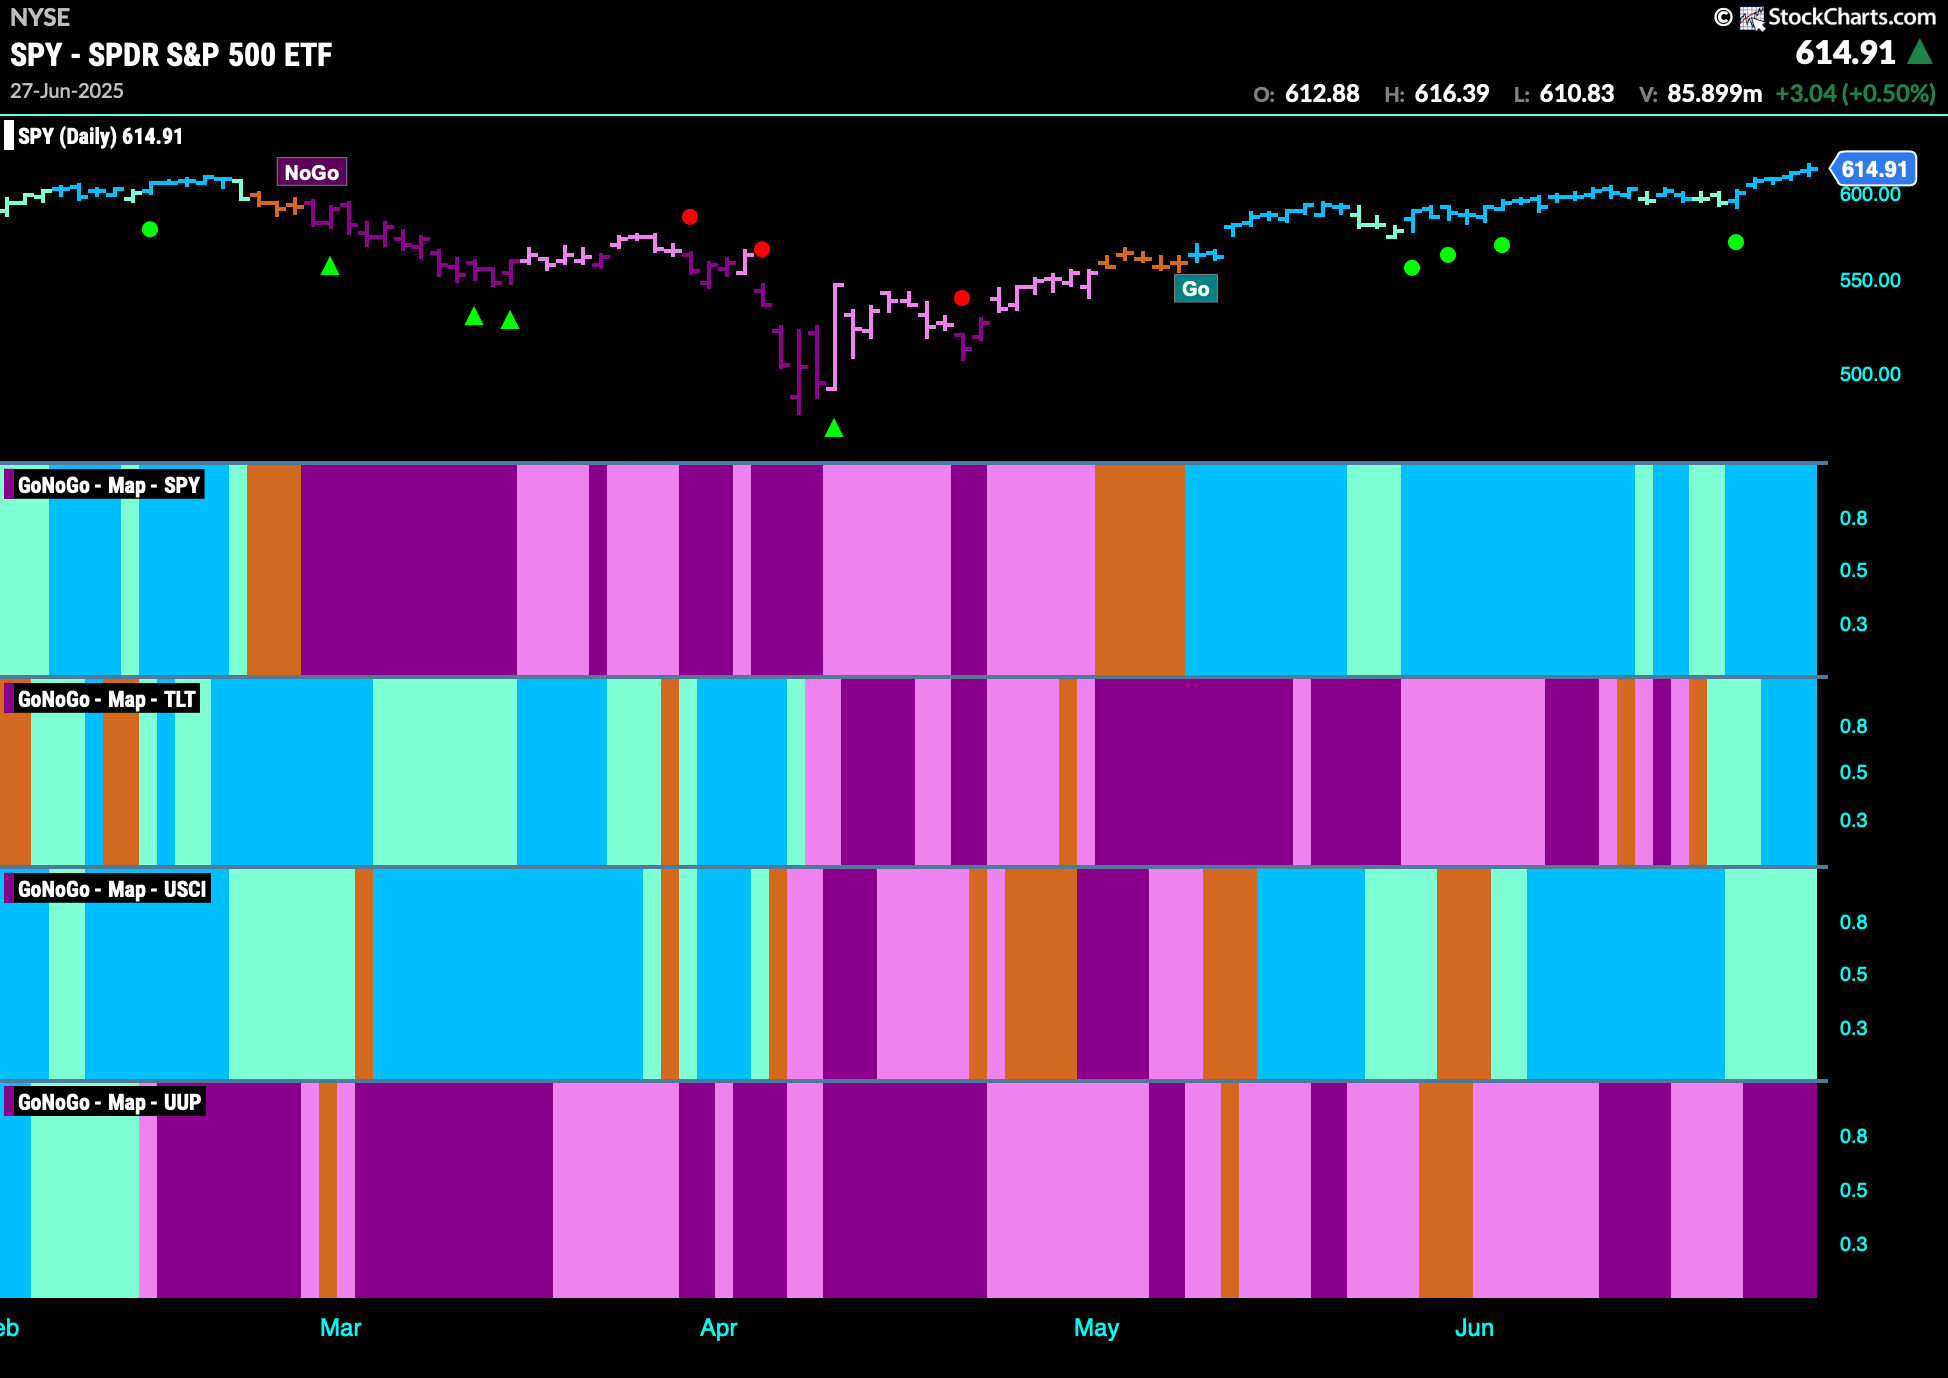The height and width of the screenshot is (1378, 1948).
Task: Click the red dot above the early April bars
Action: tap(762, 251)
